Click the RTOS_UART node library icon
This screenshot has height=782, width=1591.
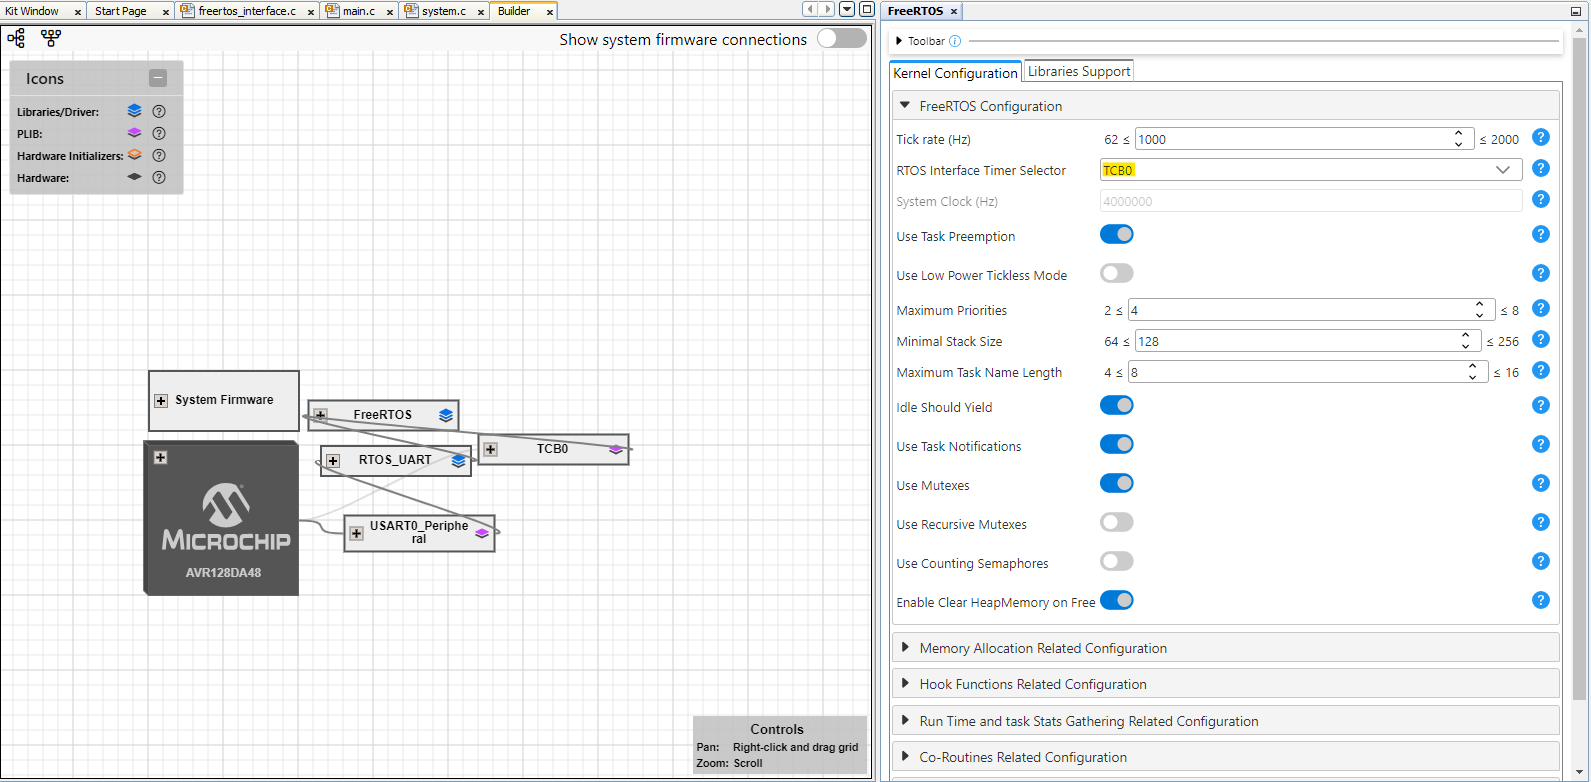458,460
